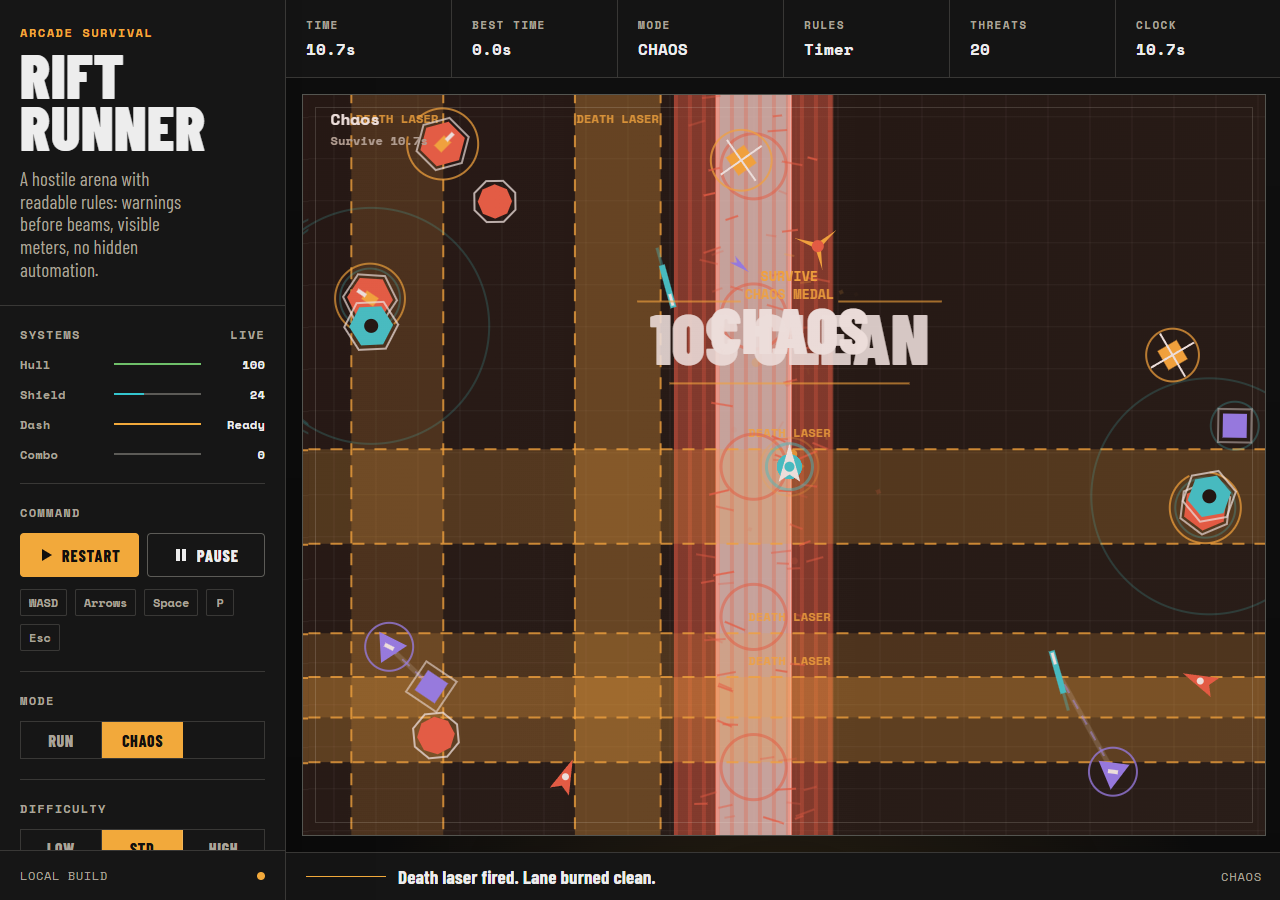This screenshot has width=1280, height=900.
Task: Restart the game run
Action: point(79,555)
